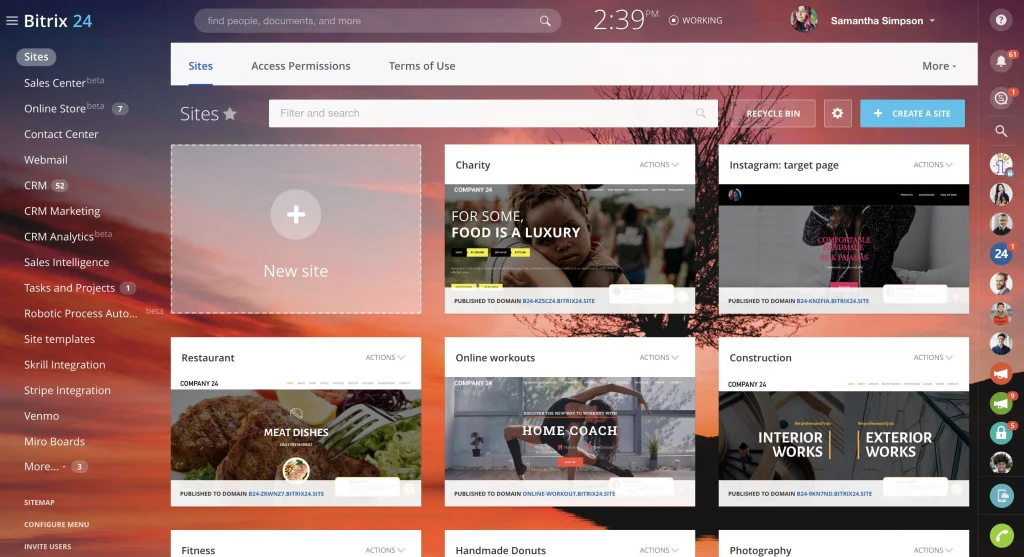Open the help question mark icon

click(1001, 20)
